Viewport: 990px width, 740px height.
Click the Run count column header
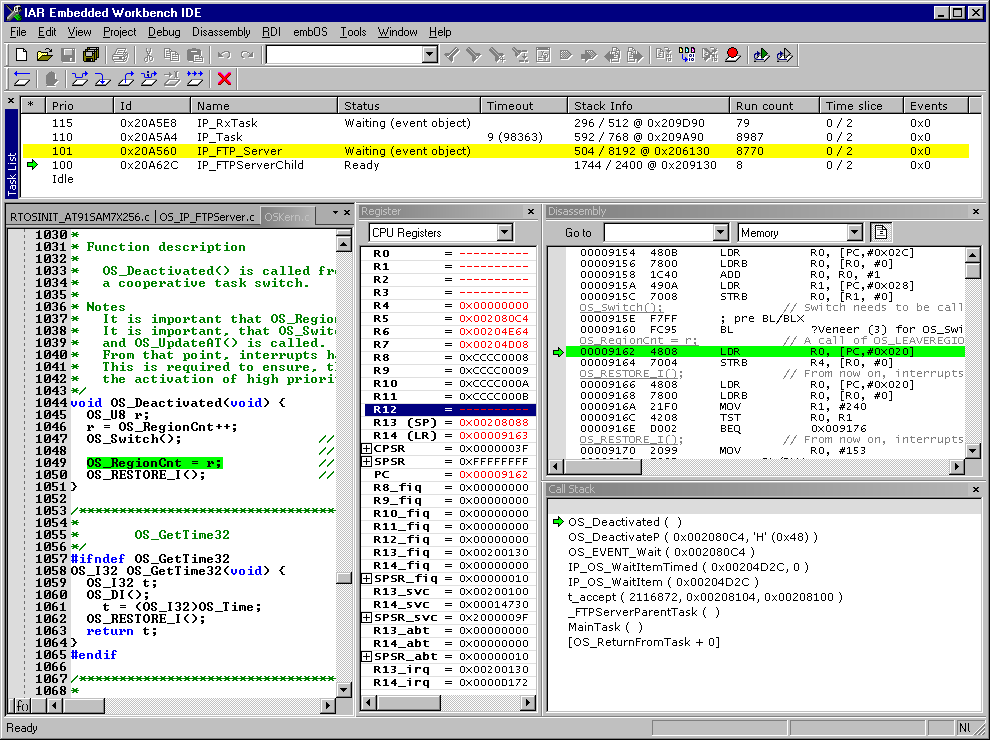point(774,105)
